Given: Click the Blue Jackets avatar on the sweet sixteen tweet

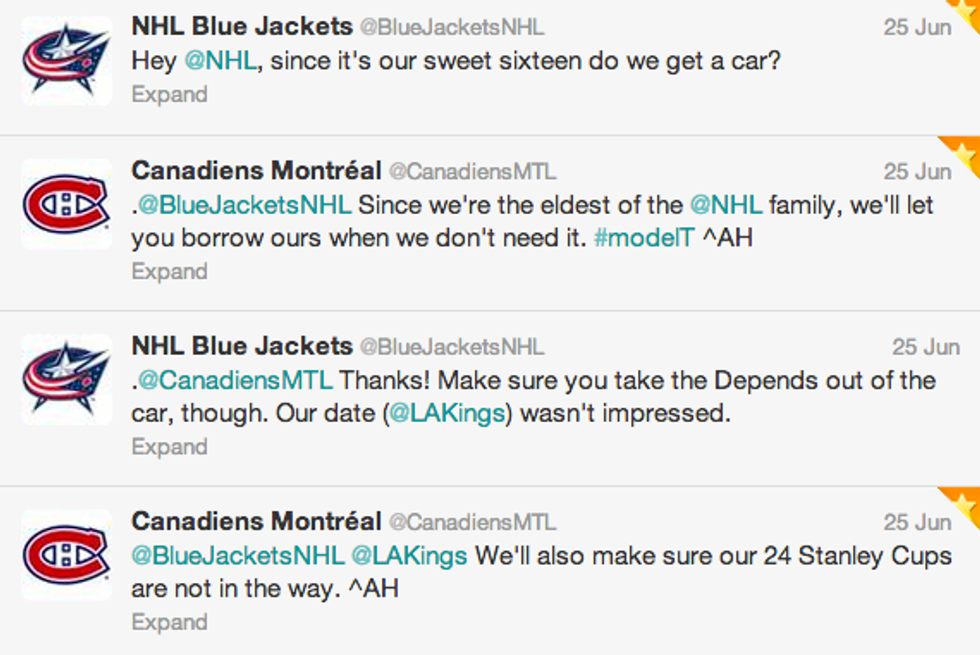Looking at the screenshot, I should [x=66, y=60].
